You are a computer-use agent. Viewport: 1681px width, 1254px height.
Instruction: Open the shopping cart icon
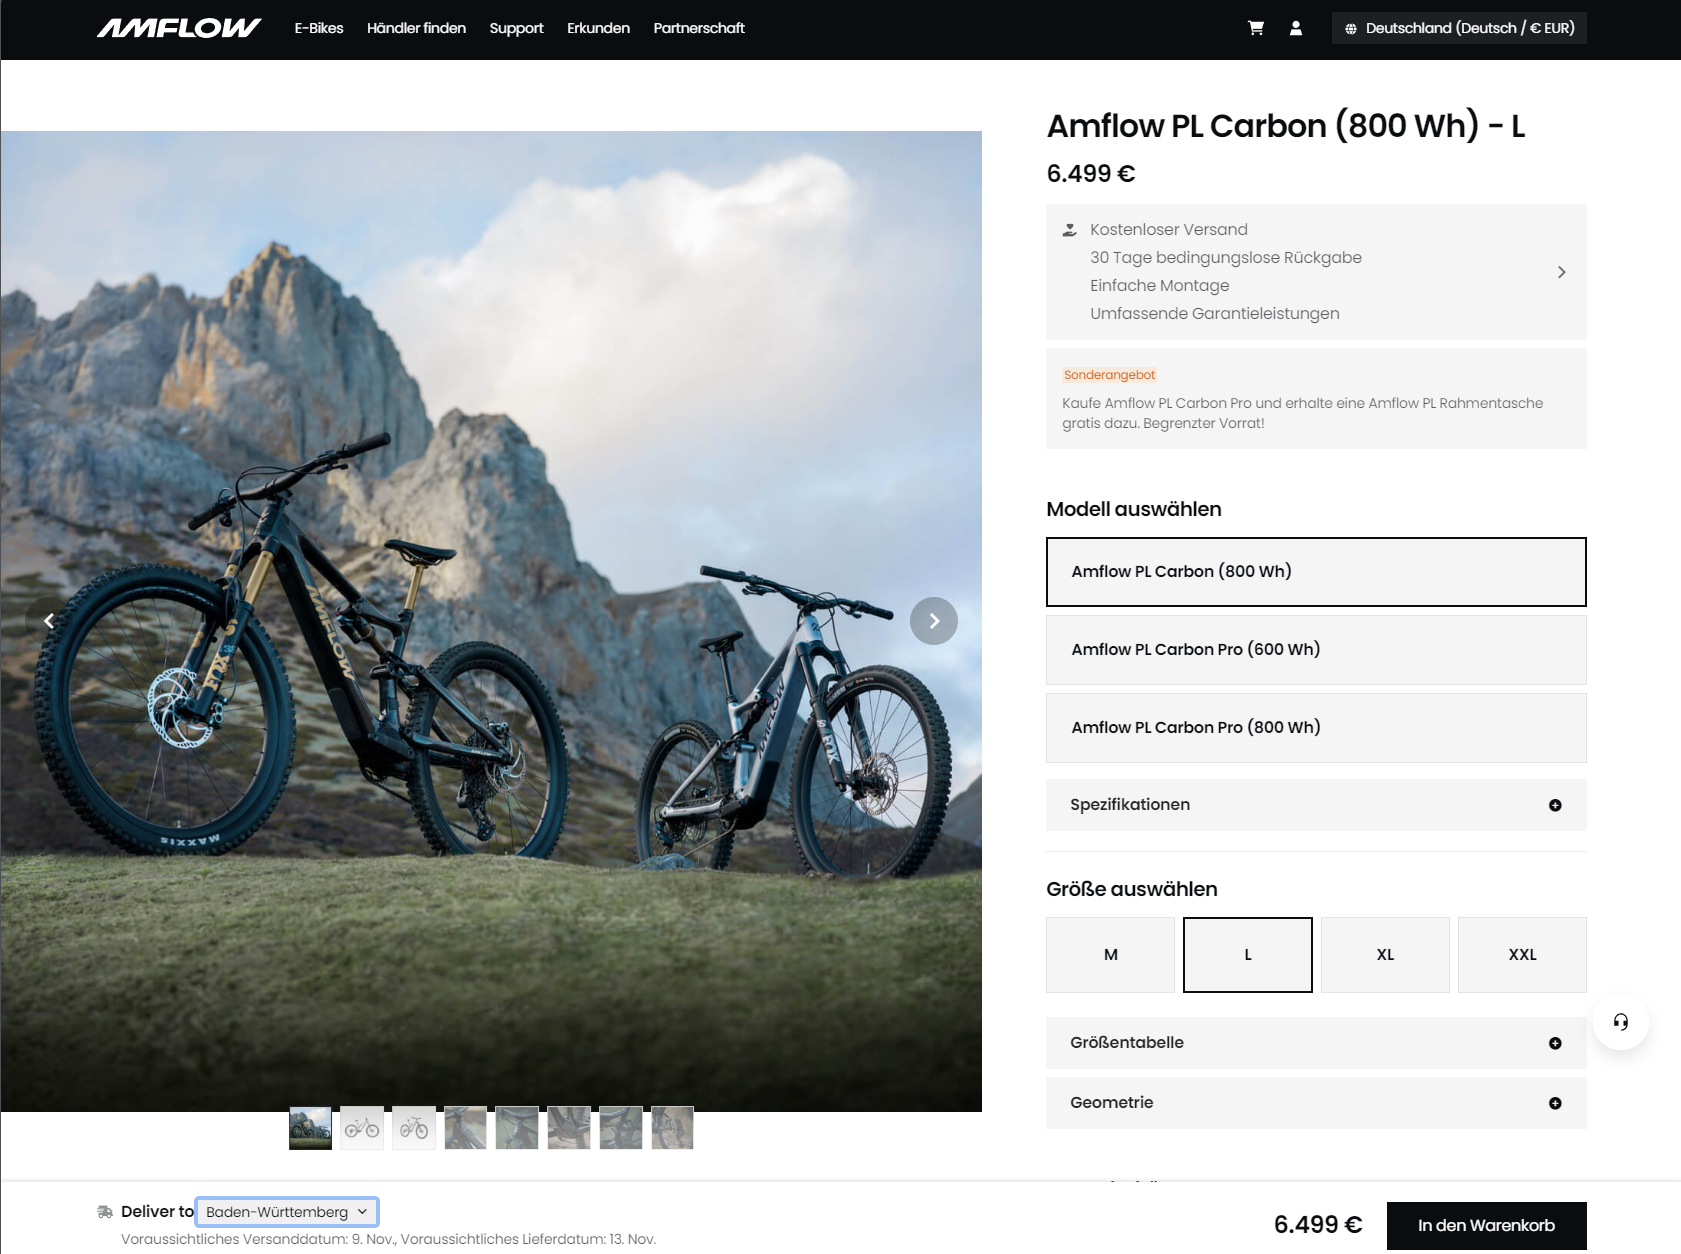[1256, 28]
